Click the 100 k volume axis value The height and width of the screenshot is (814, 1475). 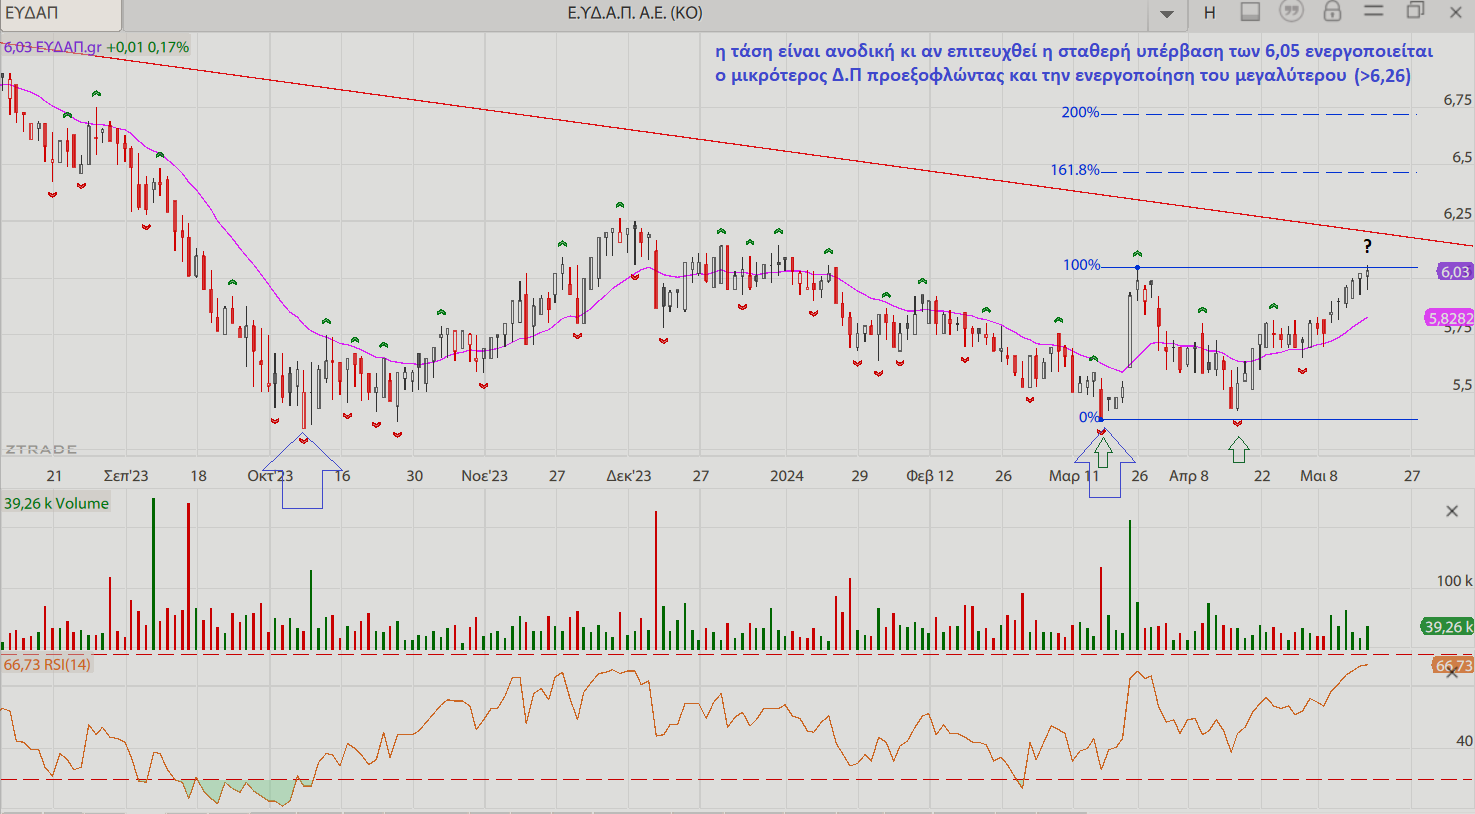pyautogui.click(x=1455, y=580)
